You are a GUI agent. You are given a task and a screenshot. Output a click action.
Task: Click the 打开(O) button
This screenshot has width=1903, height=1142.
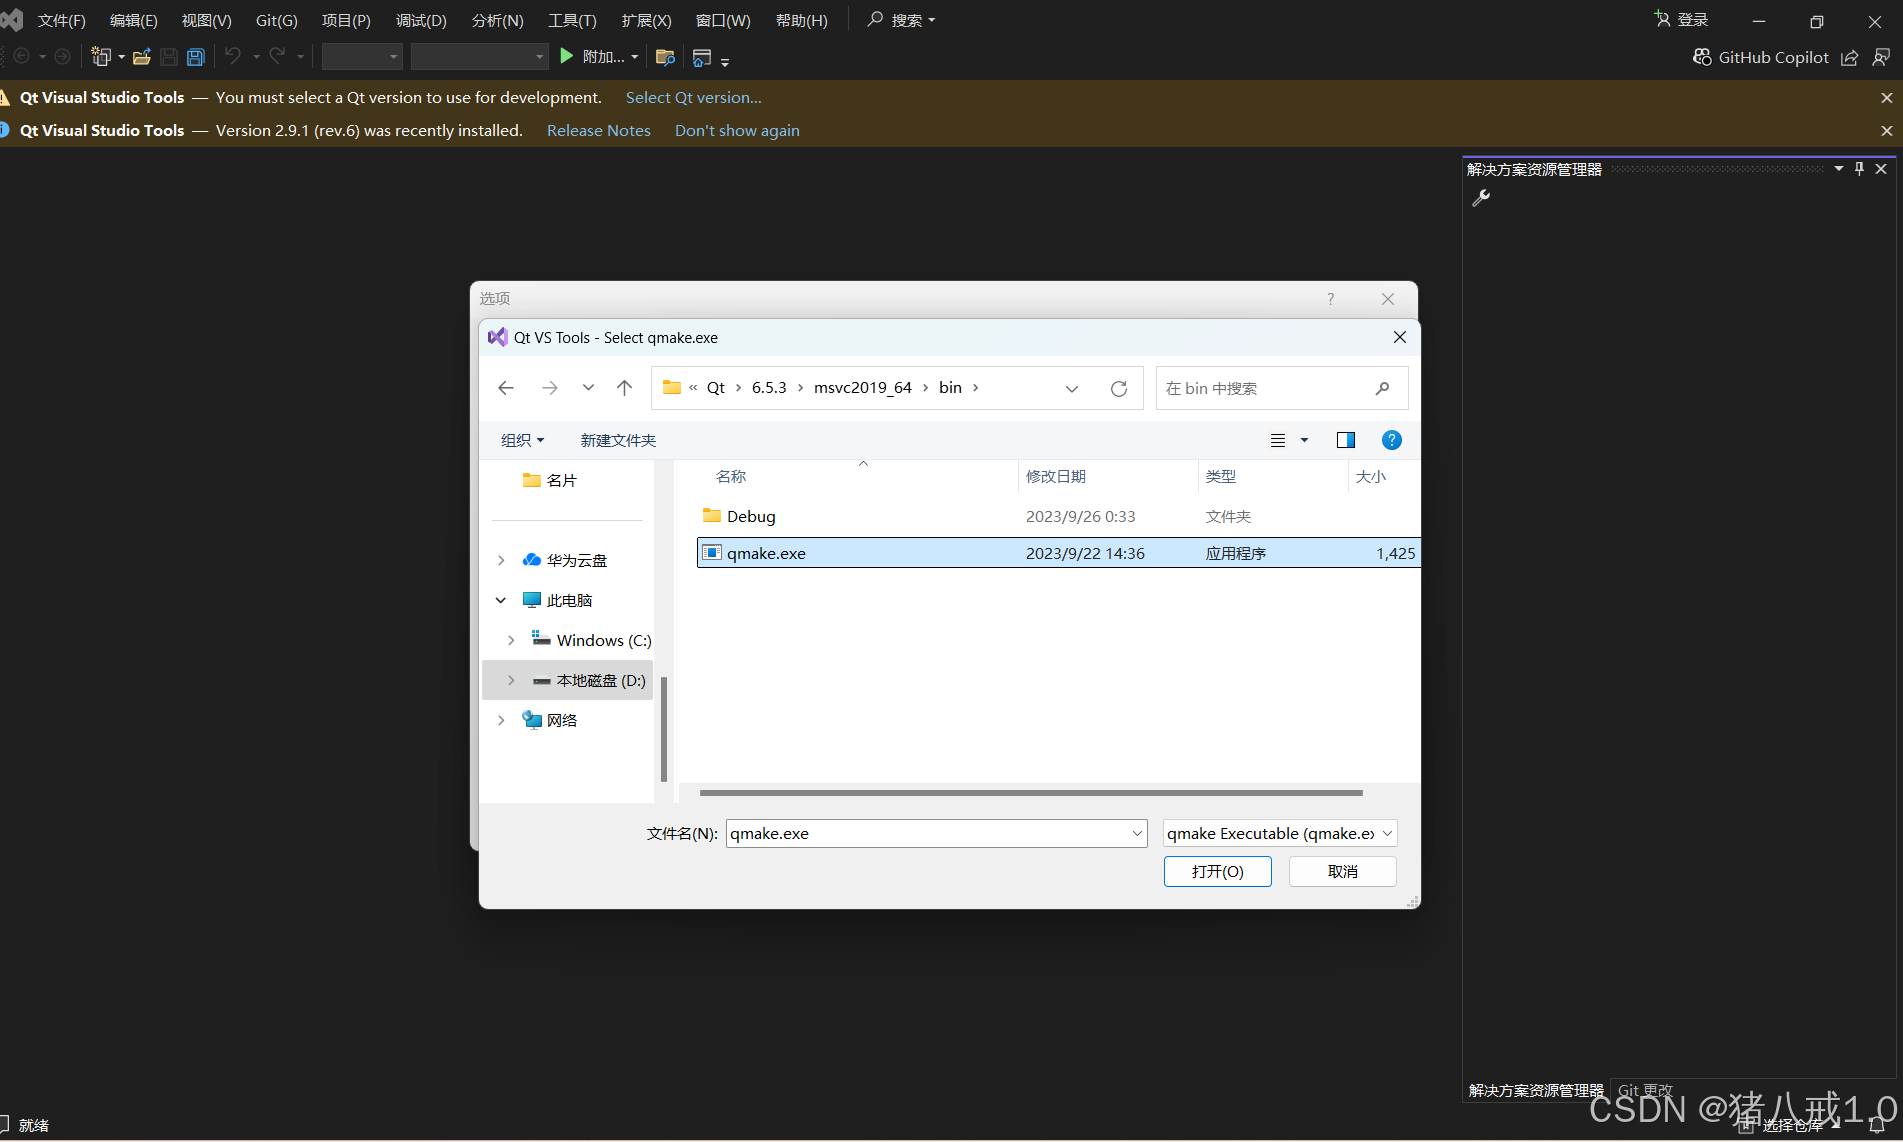tap(1217, 871)
